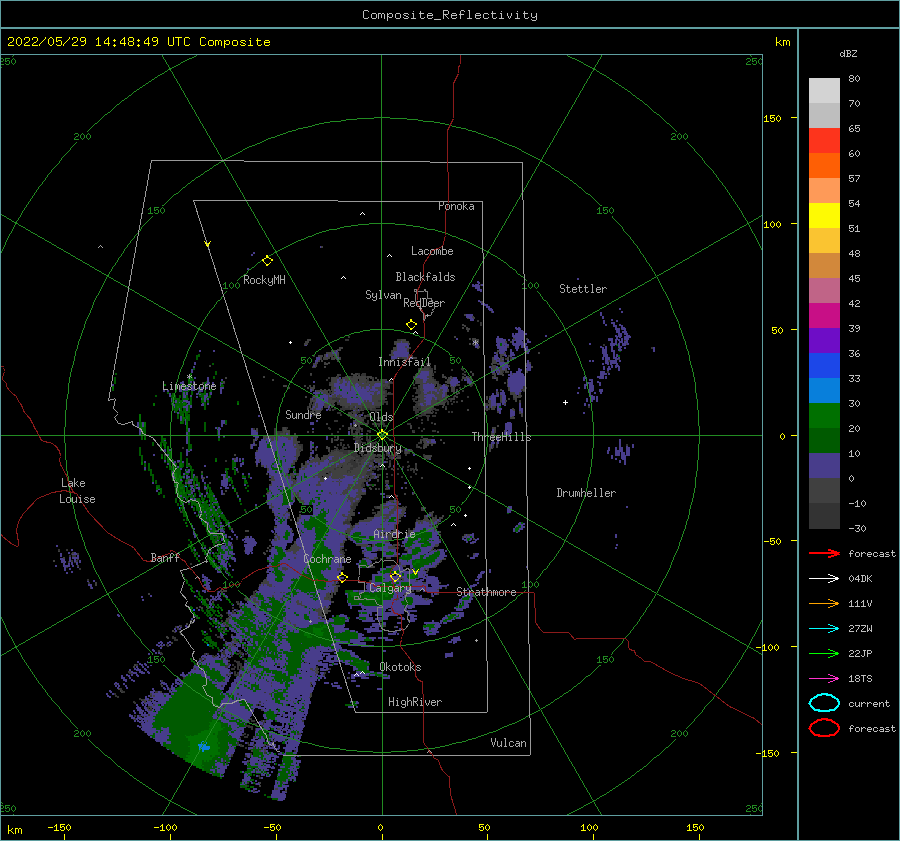This screenshot has height=841, width=900.
Task: Click the Strathmore town label
Action: point(487,592)
